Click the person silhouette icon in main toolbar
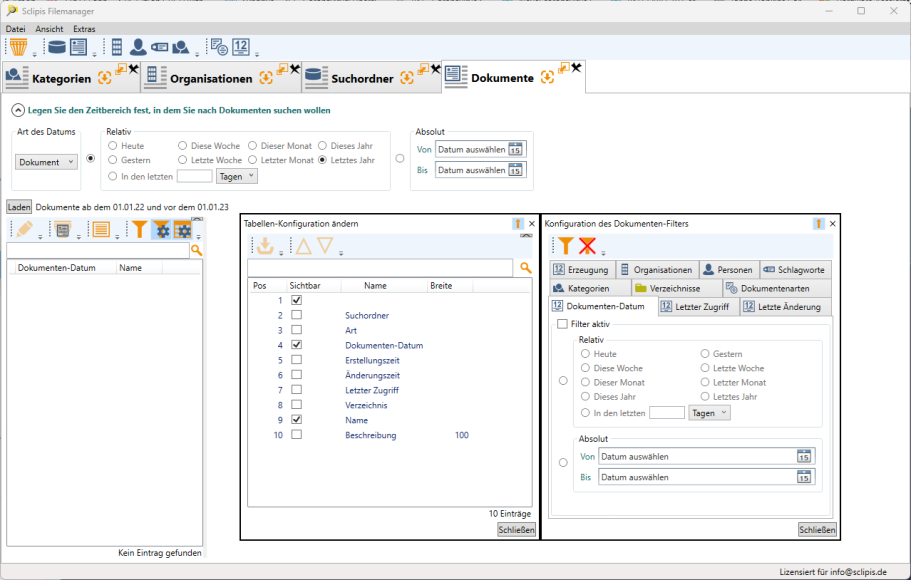 tap(138, 46)
